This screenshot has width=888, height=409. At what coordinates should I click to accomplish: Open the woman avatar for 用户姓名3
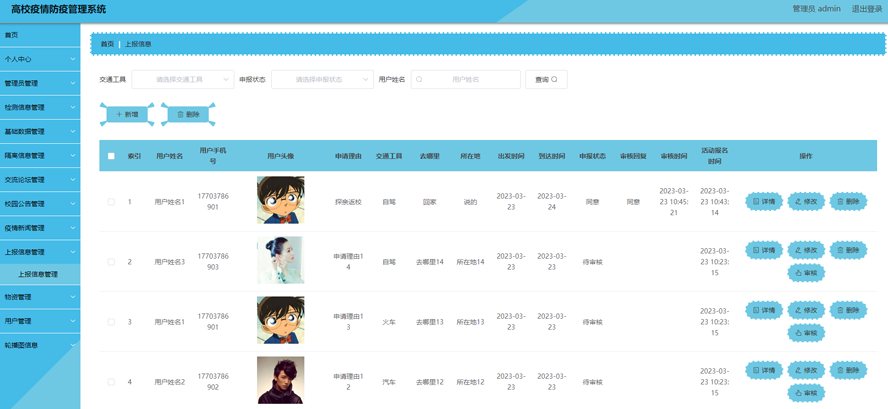click(280, 259)
